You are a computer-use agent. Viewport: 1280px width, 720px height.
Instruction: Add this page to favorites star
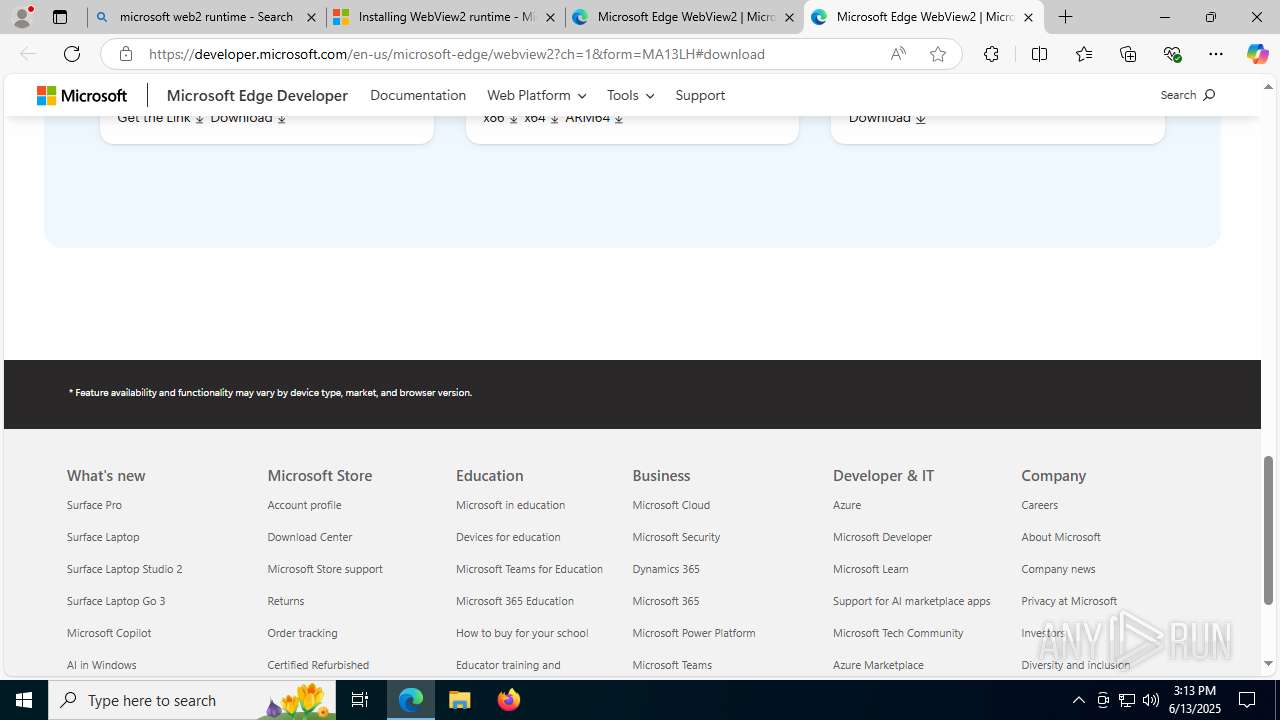[938, 54]
